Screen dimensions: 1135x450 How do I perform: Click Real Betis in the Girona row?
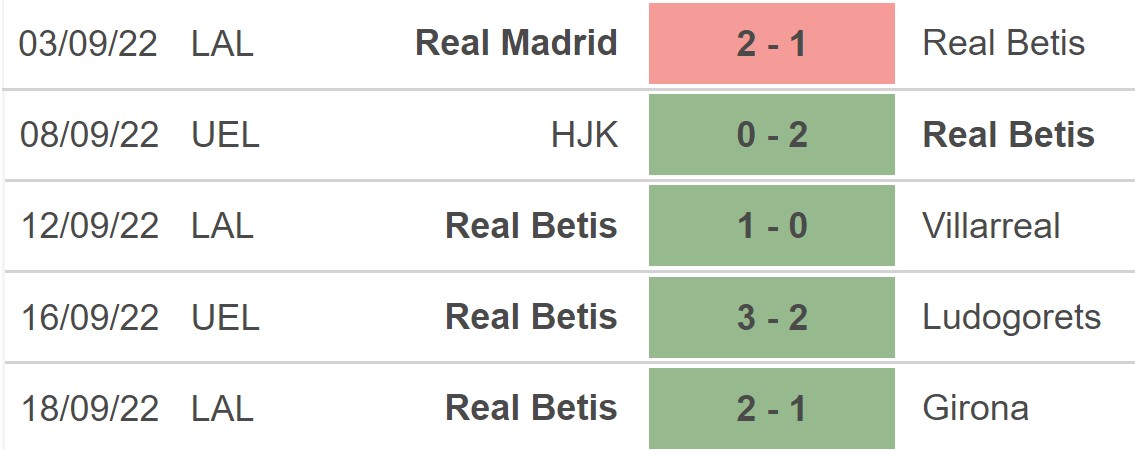[x=531, y=408]
